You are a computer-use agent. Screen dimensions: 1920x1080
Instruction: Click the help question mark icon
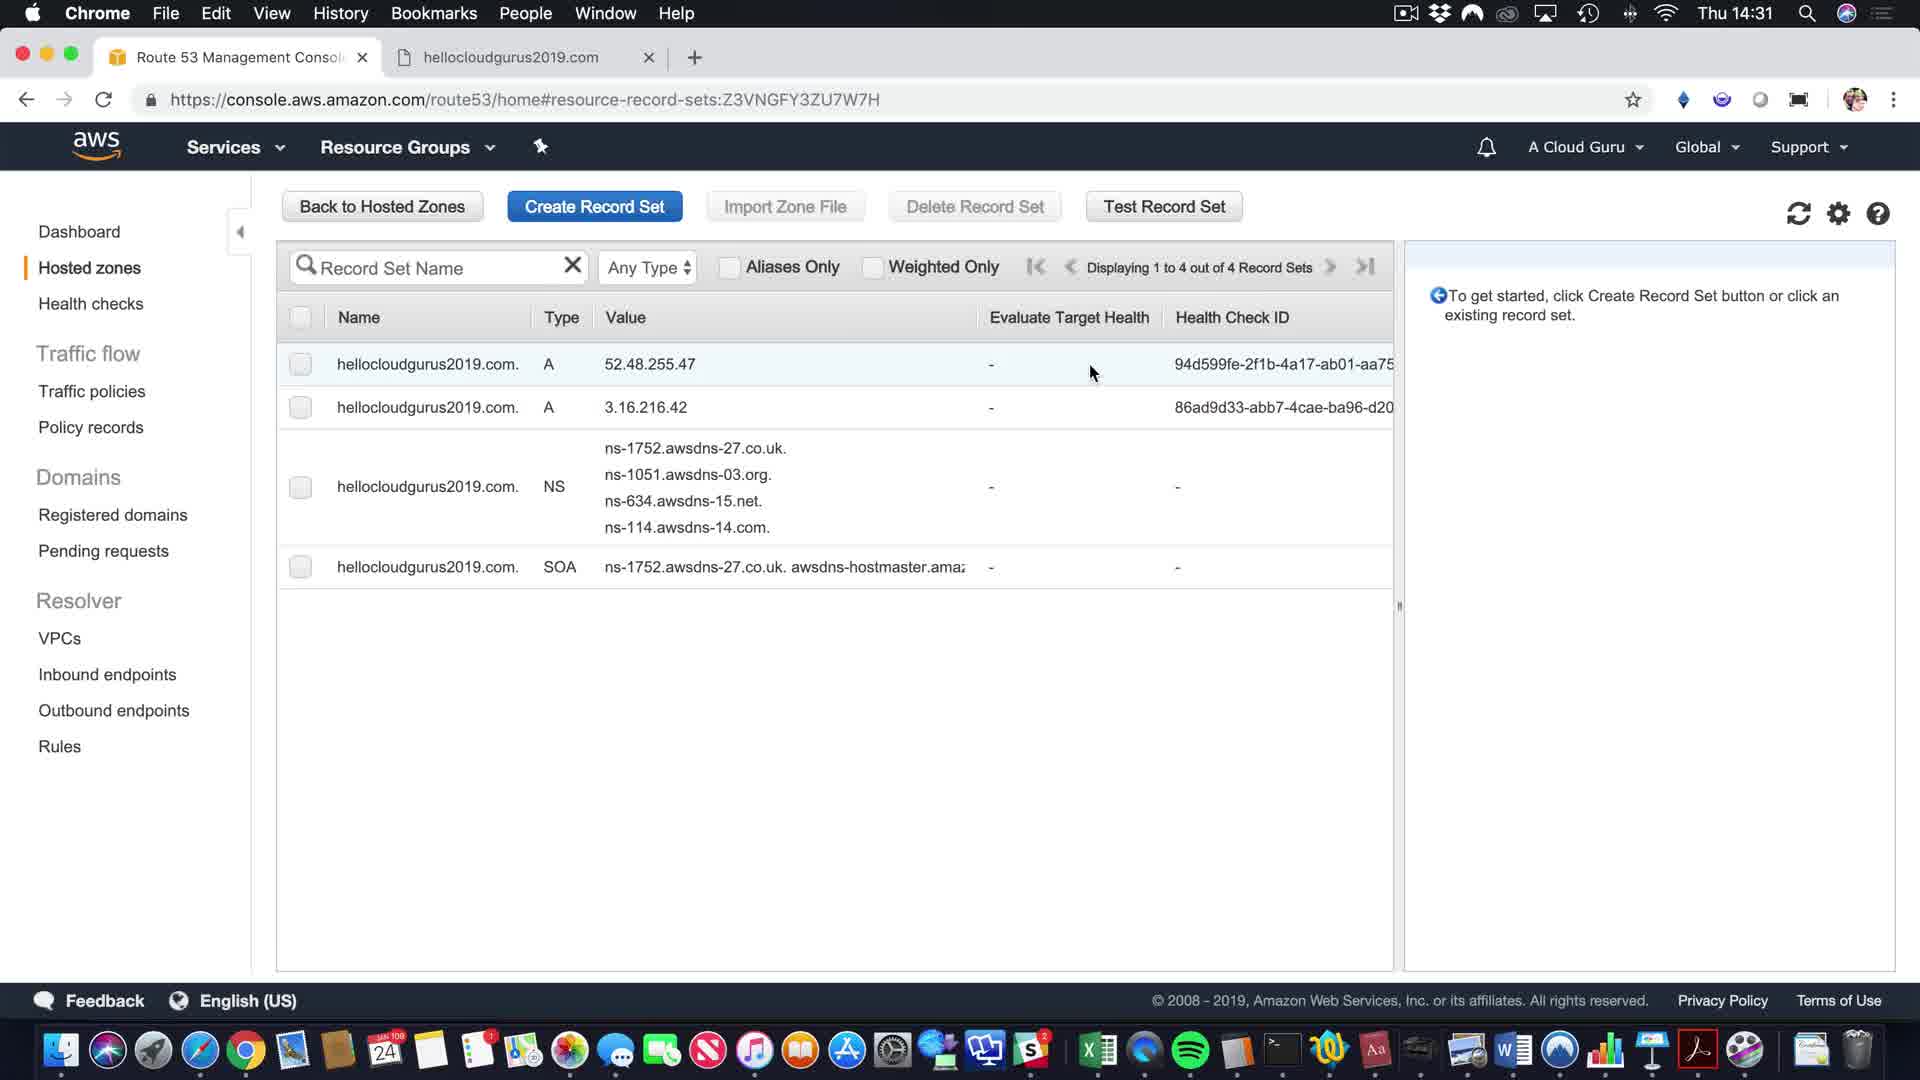point(1877,214)
